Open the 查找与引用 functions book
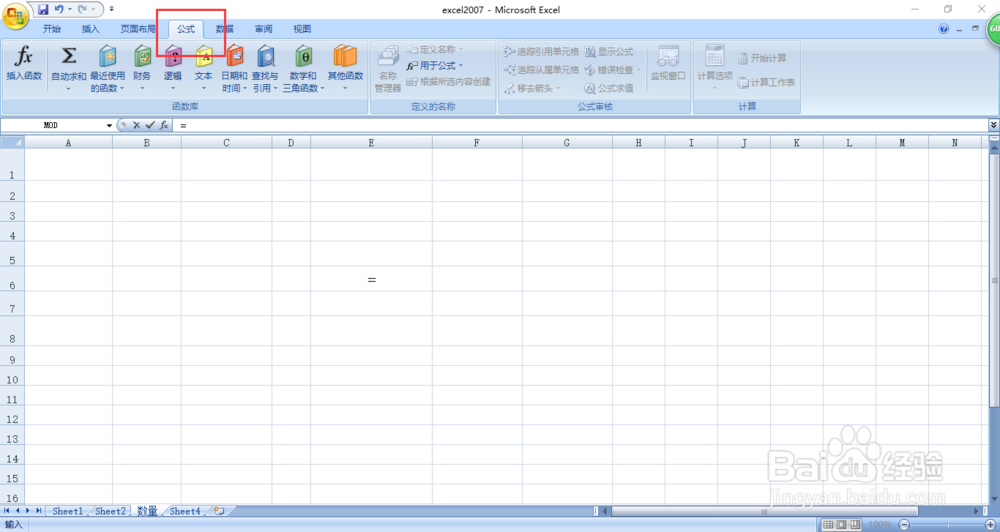 point(265,57)
